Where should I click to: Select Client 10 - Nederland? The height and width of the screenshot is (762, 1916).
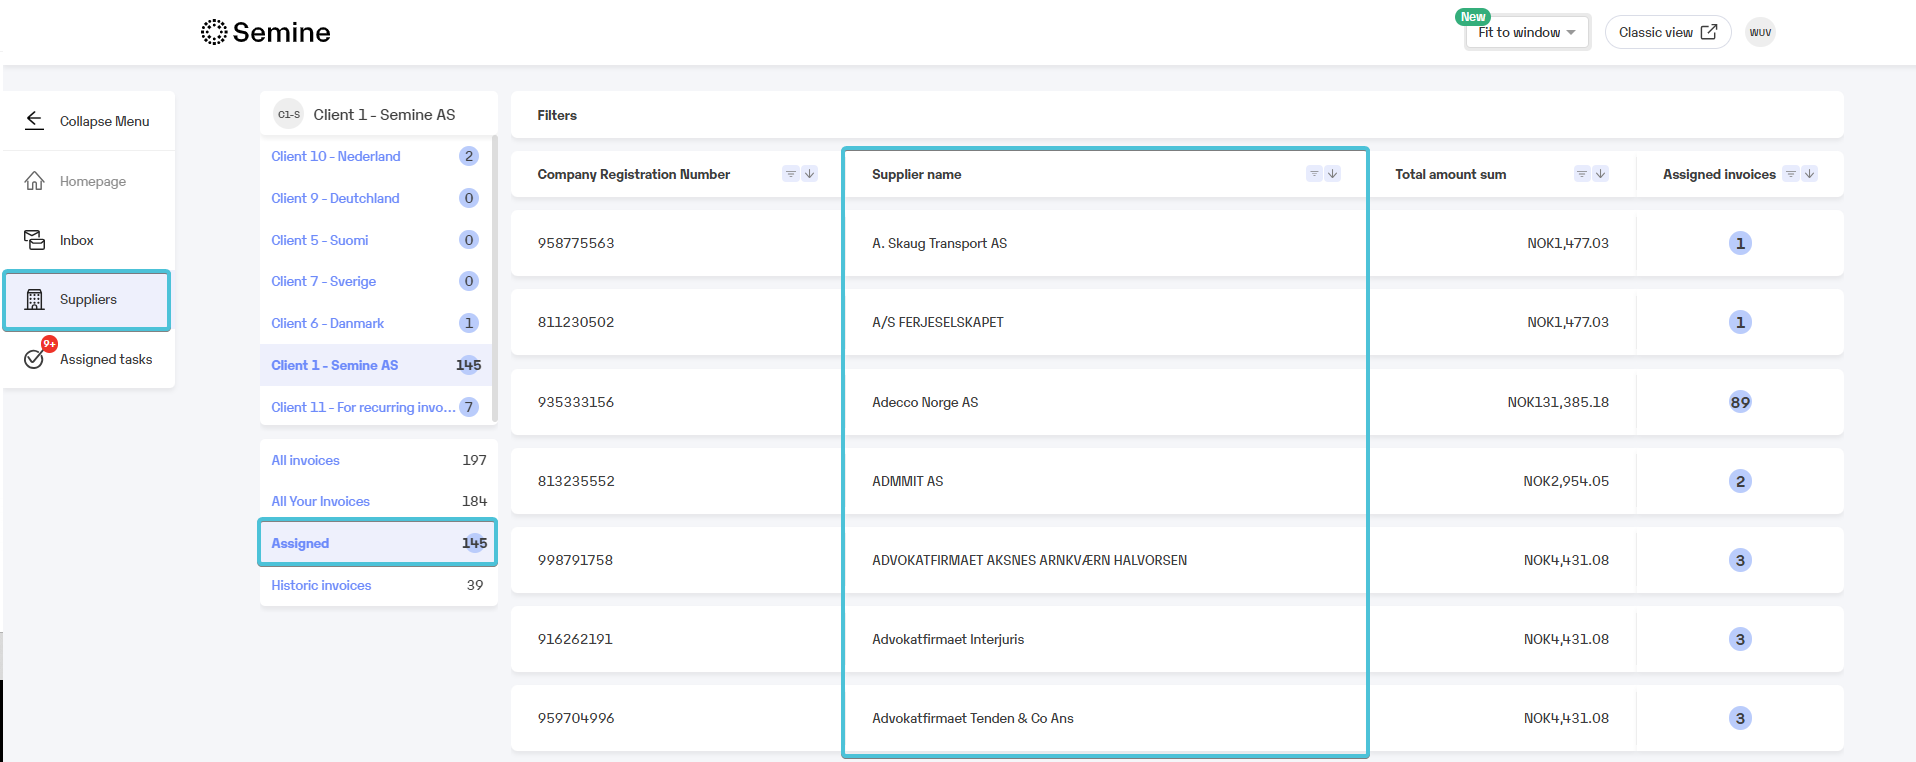click(336, 156)
